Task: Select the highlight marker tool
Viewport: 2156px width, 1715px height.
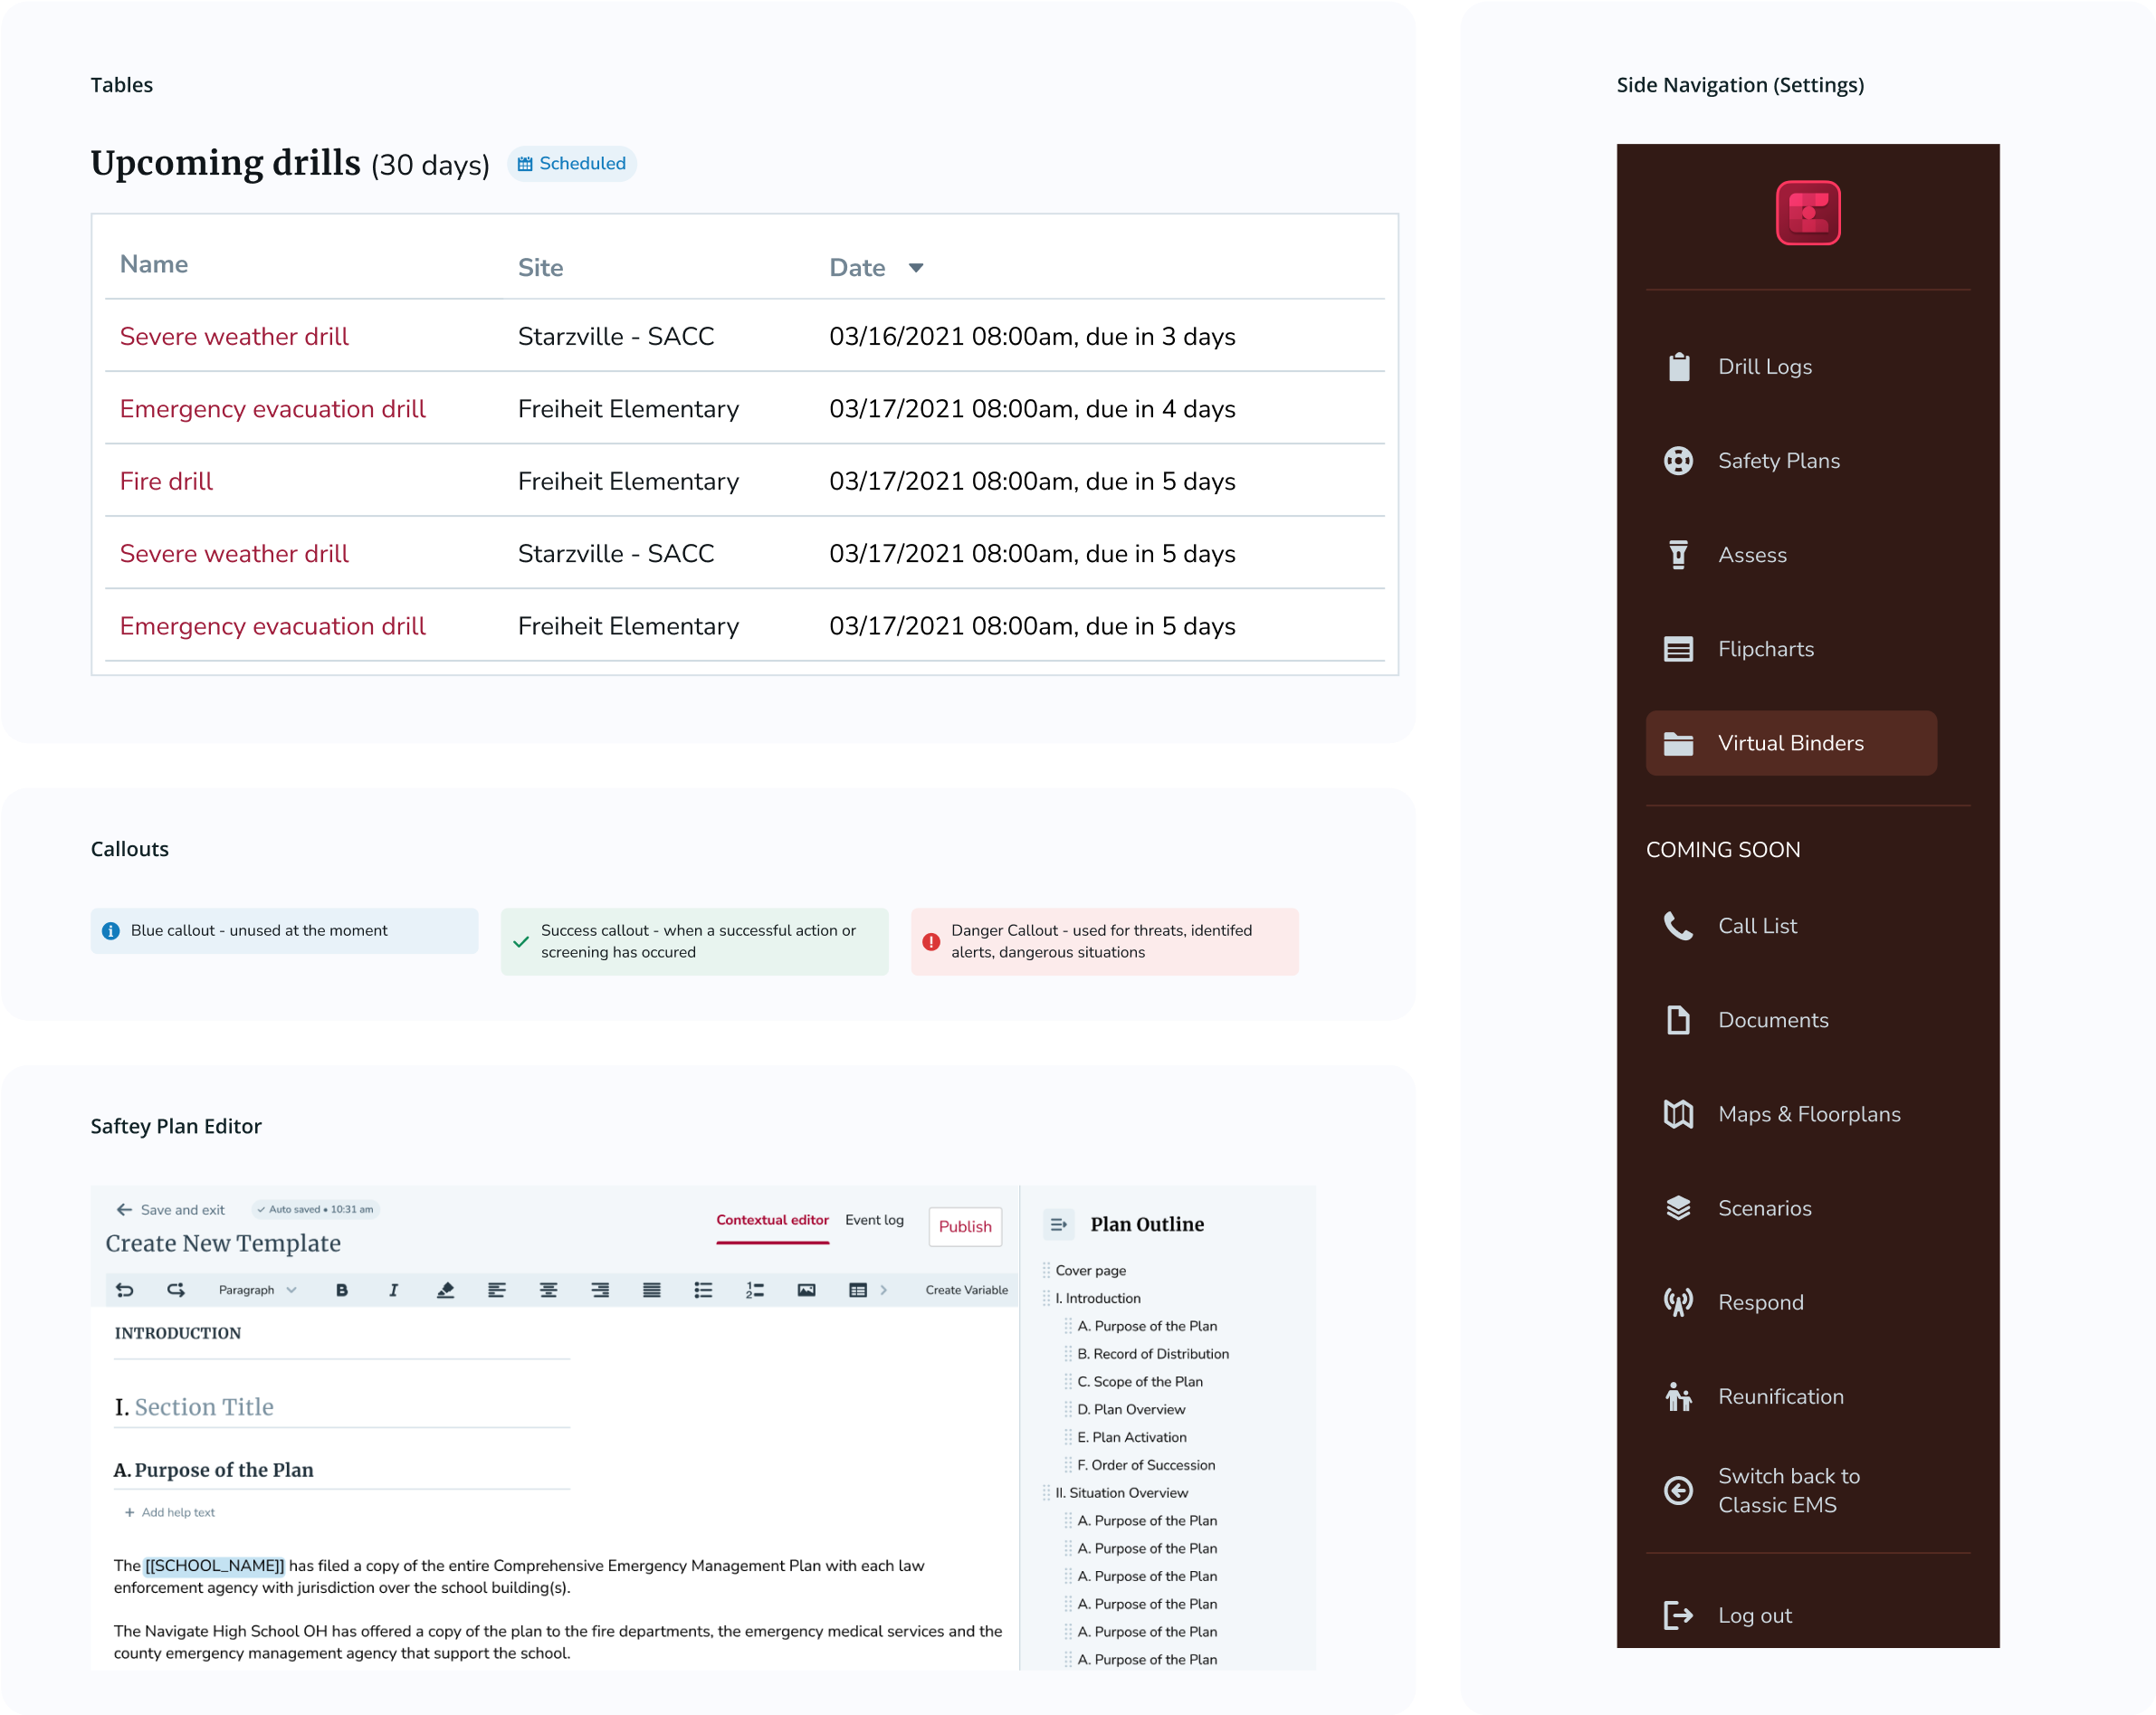Action: [445, 1290]
